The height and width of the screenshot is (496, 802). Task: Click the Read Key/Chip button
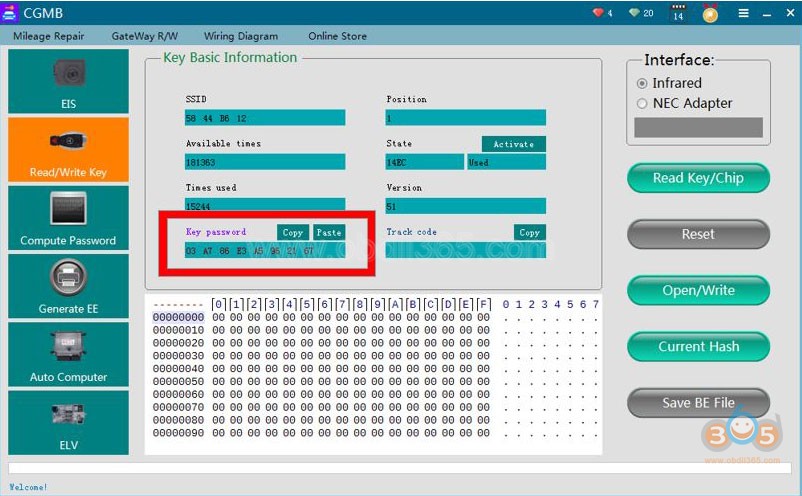698,178
